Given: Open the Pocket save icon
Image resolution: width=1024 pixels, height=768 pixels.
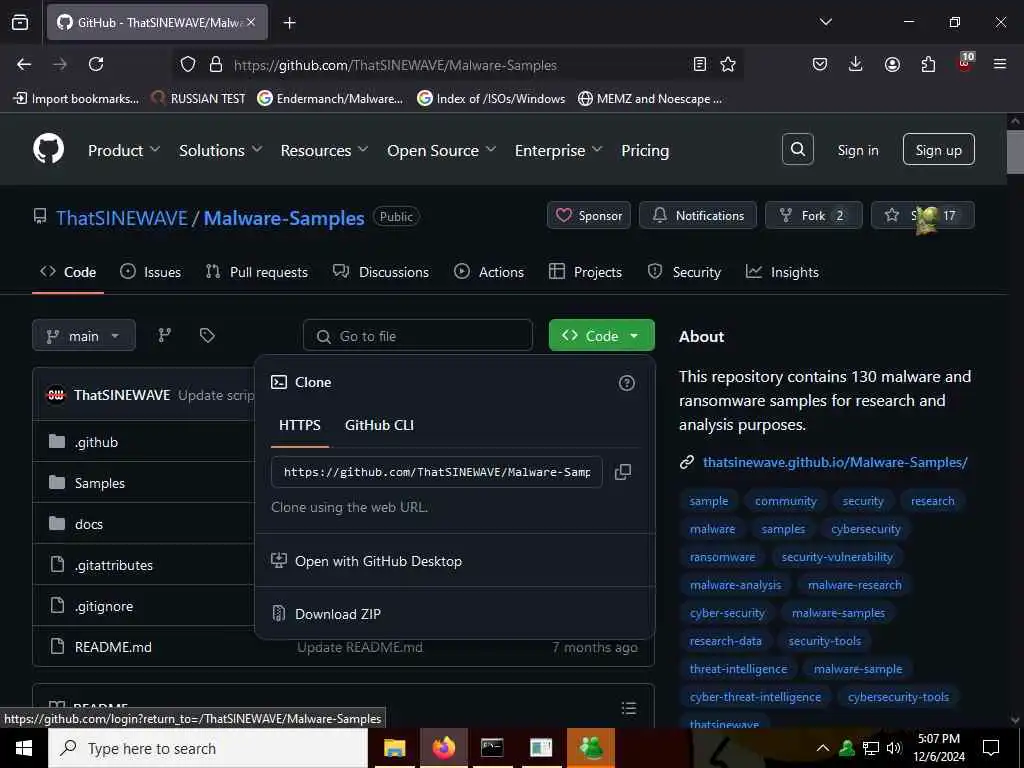Looking at the screenshot, I should [820, 64].
